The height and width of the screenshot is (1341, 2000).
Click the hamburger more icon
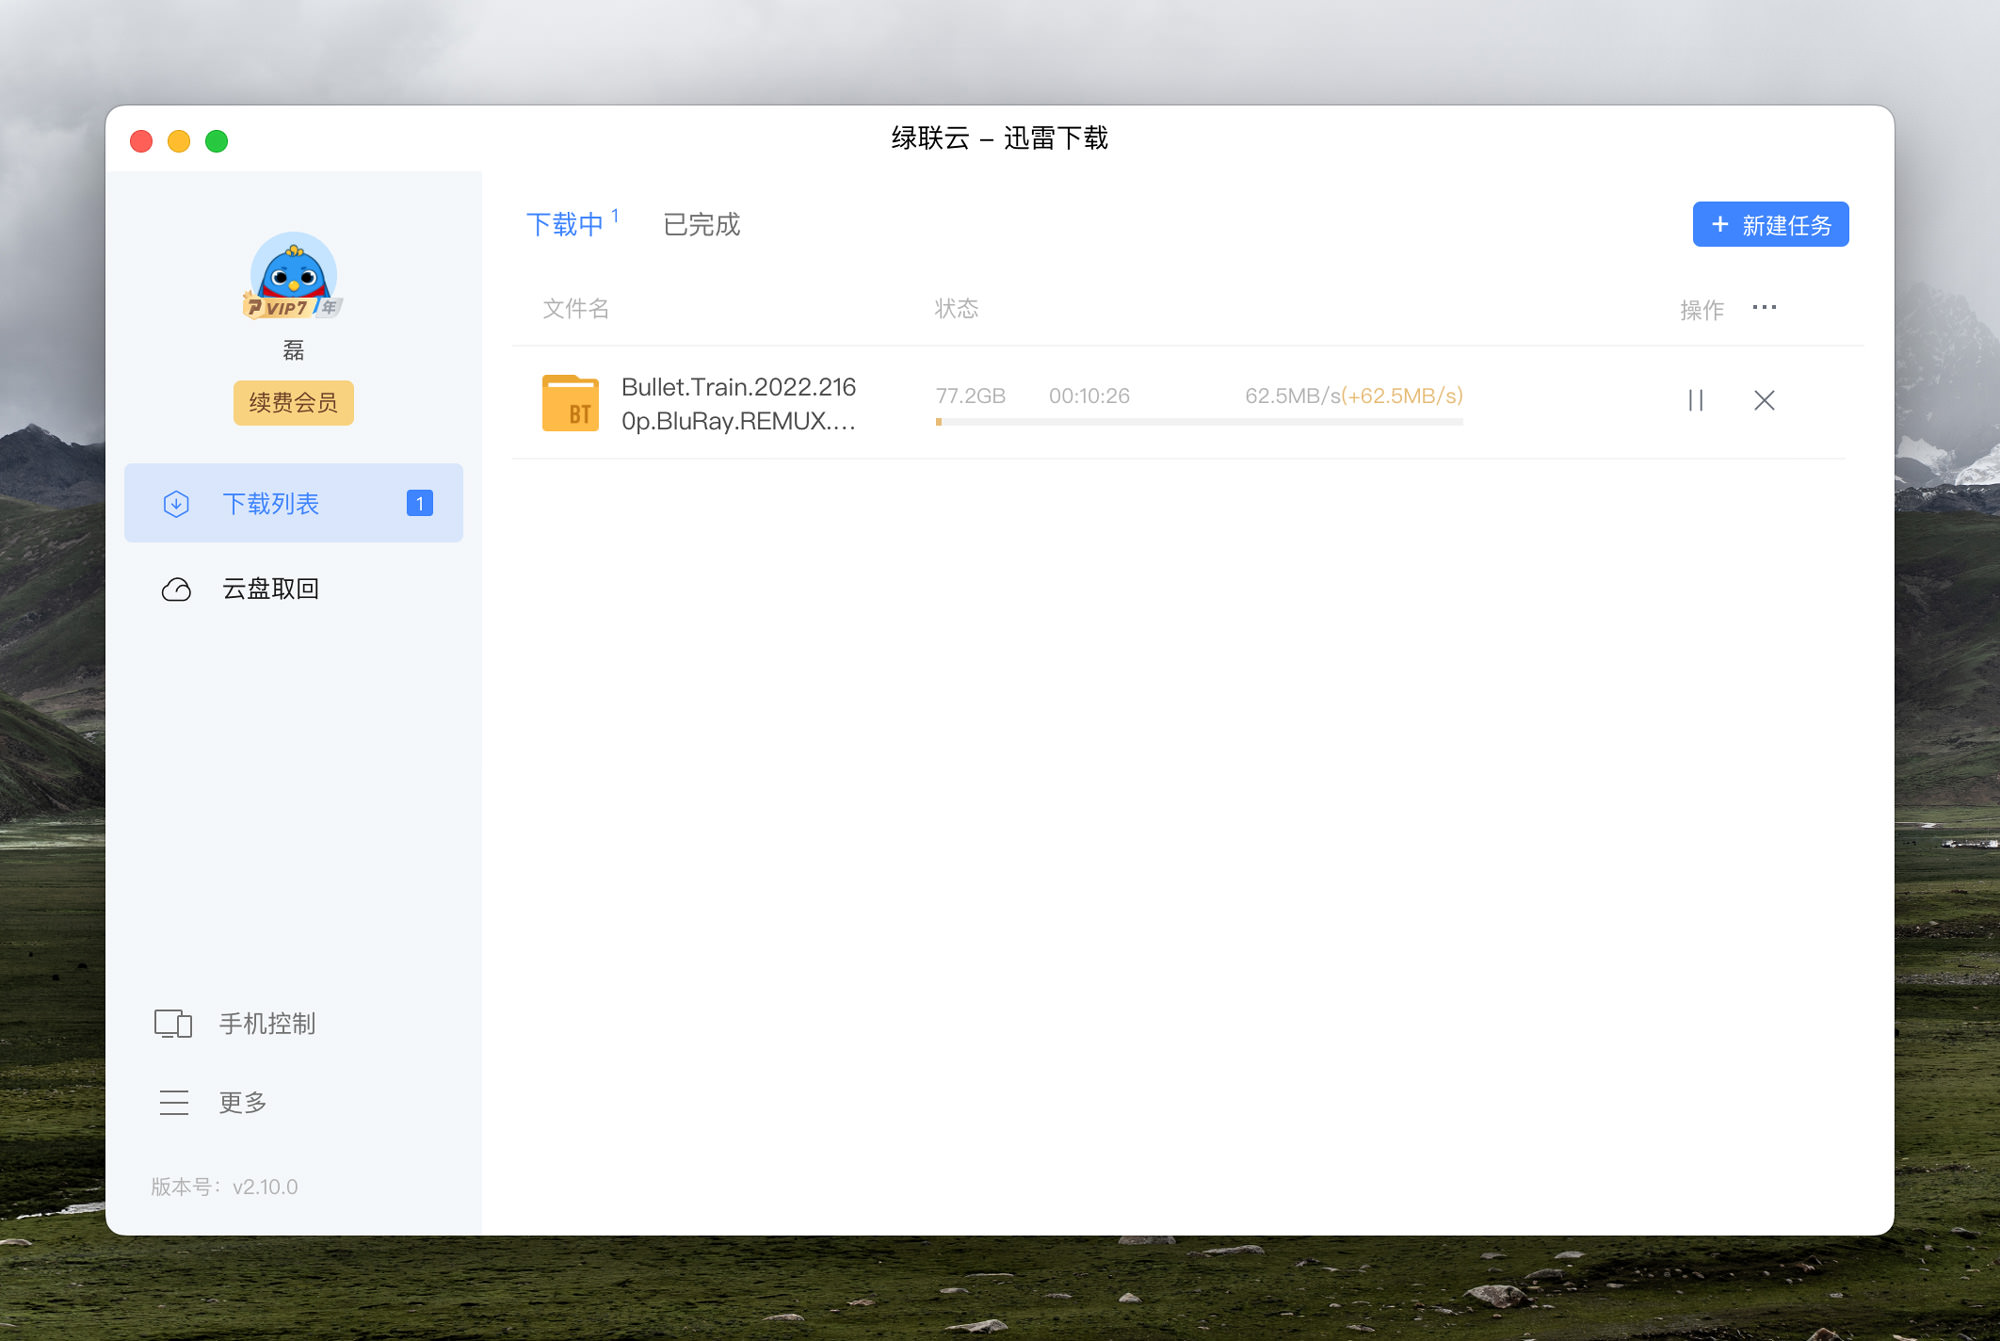[x=173, y=1102]
